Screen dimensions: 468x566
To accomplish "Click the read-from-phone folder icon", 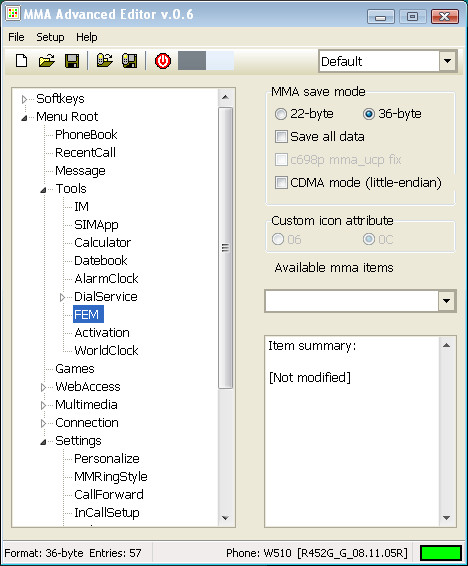I will (105, 61).
